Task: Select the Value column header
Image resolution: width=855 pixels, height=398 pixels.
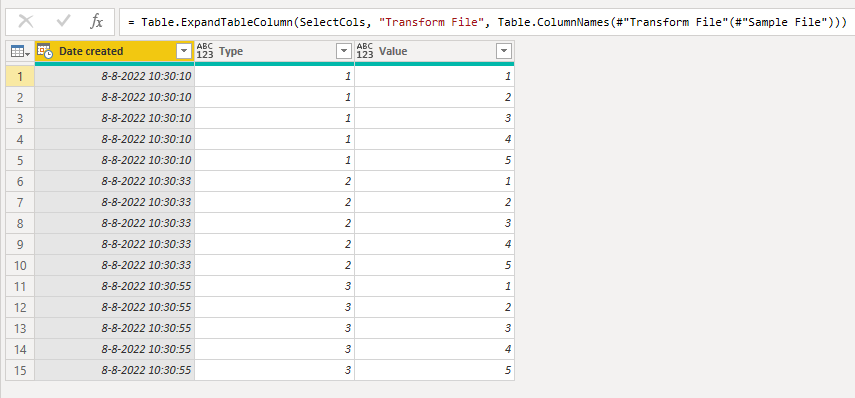Action: pos(434,52)
